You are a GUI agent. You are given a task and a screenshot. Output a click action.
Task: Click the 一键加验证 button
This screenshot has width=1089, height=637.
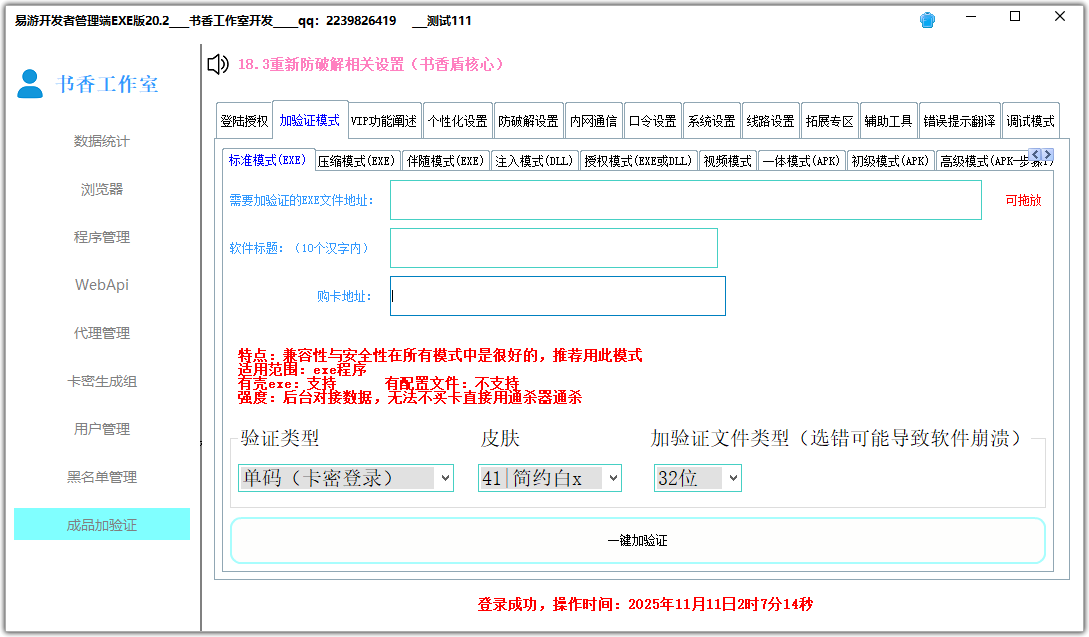point(639,540)
